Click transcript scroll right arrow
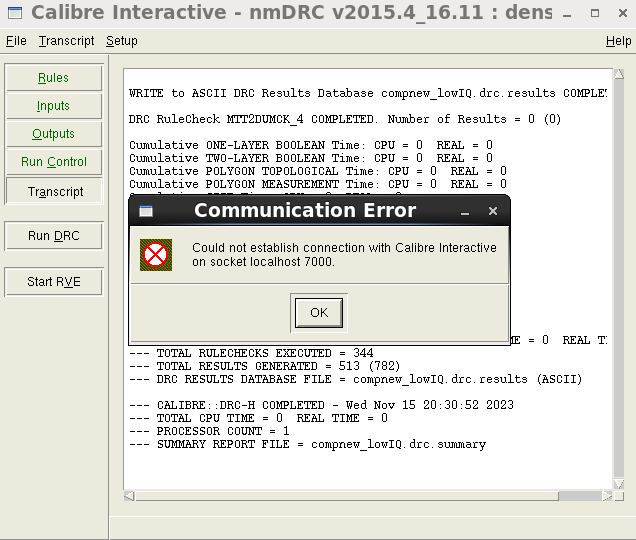 [x=607, y=496]
